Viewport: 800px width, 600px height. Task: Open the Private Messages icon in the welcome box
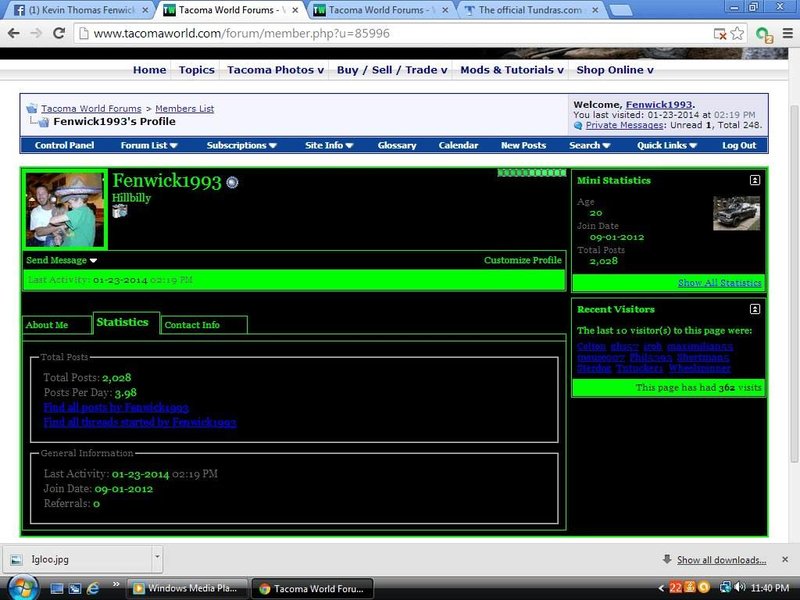click(x=578, y=126)
